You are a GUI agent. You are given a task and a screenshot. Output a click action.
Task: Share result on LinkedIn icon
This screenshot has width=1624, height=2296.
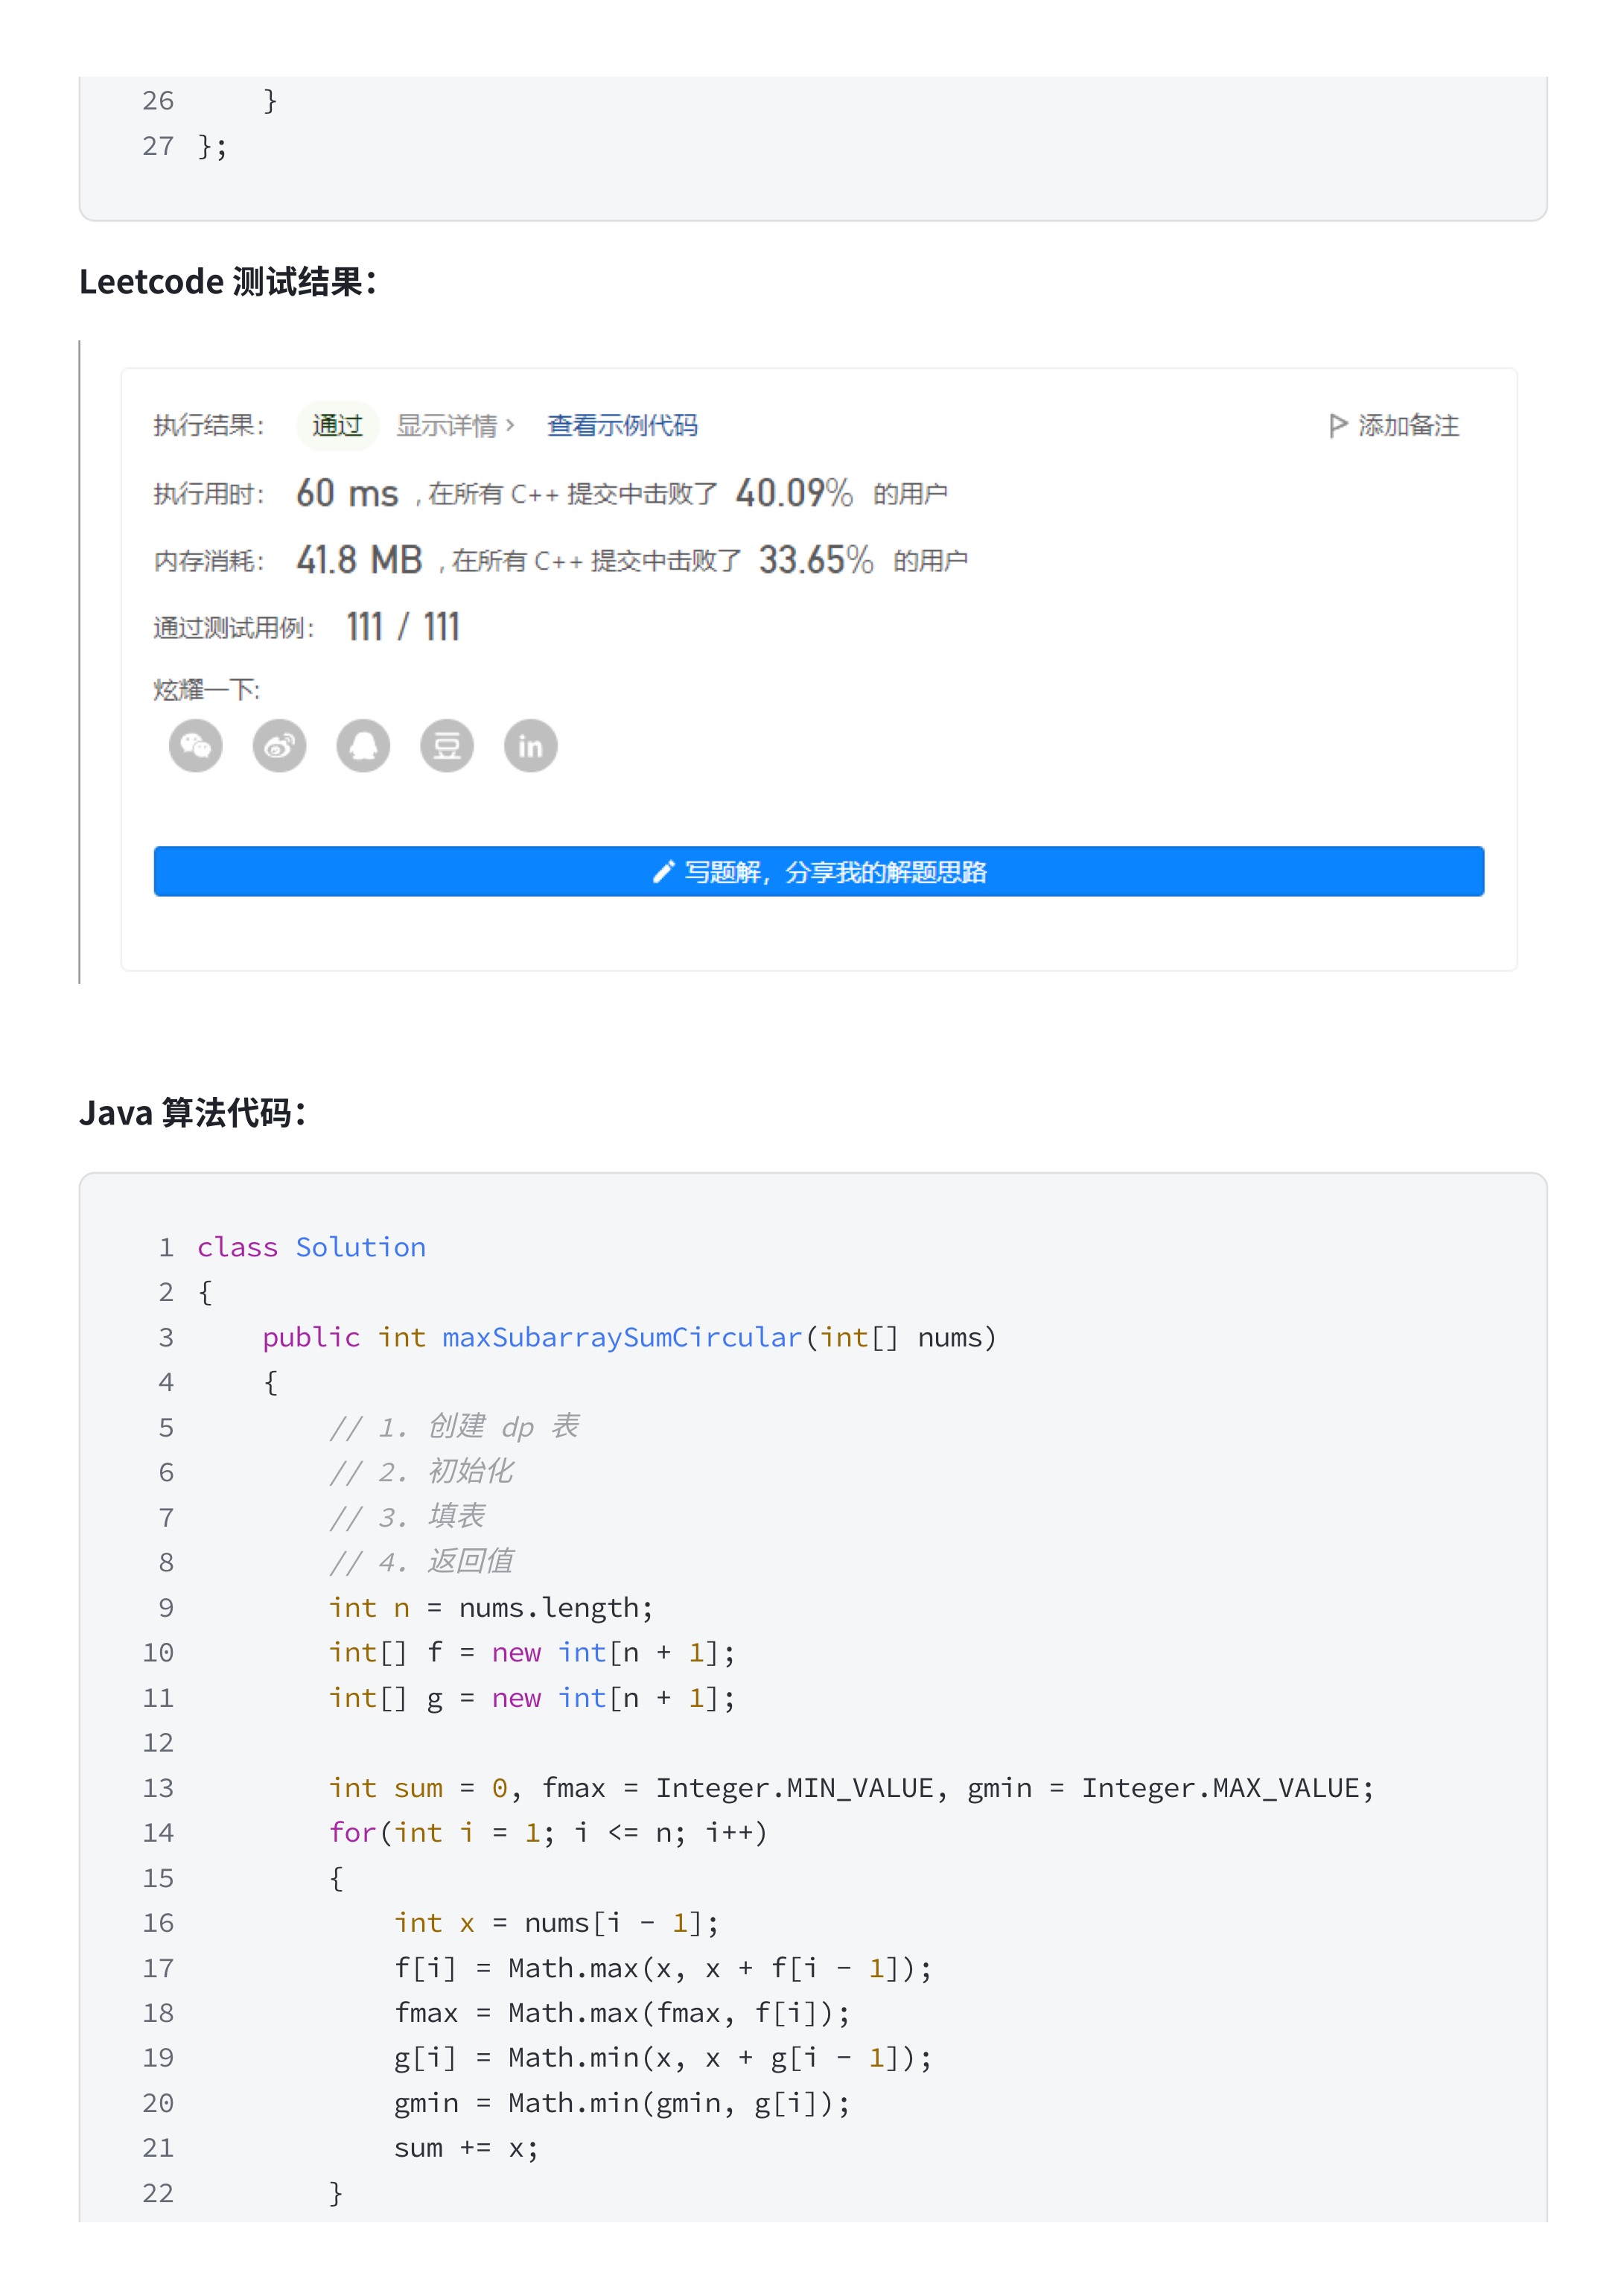530,746
